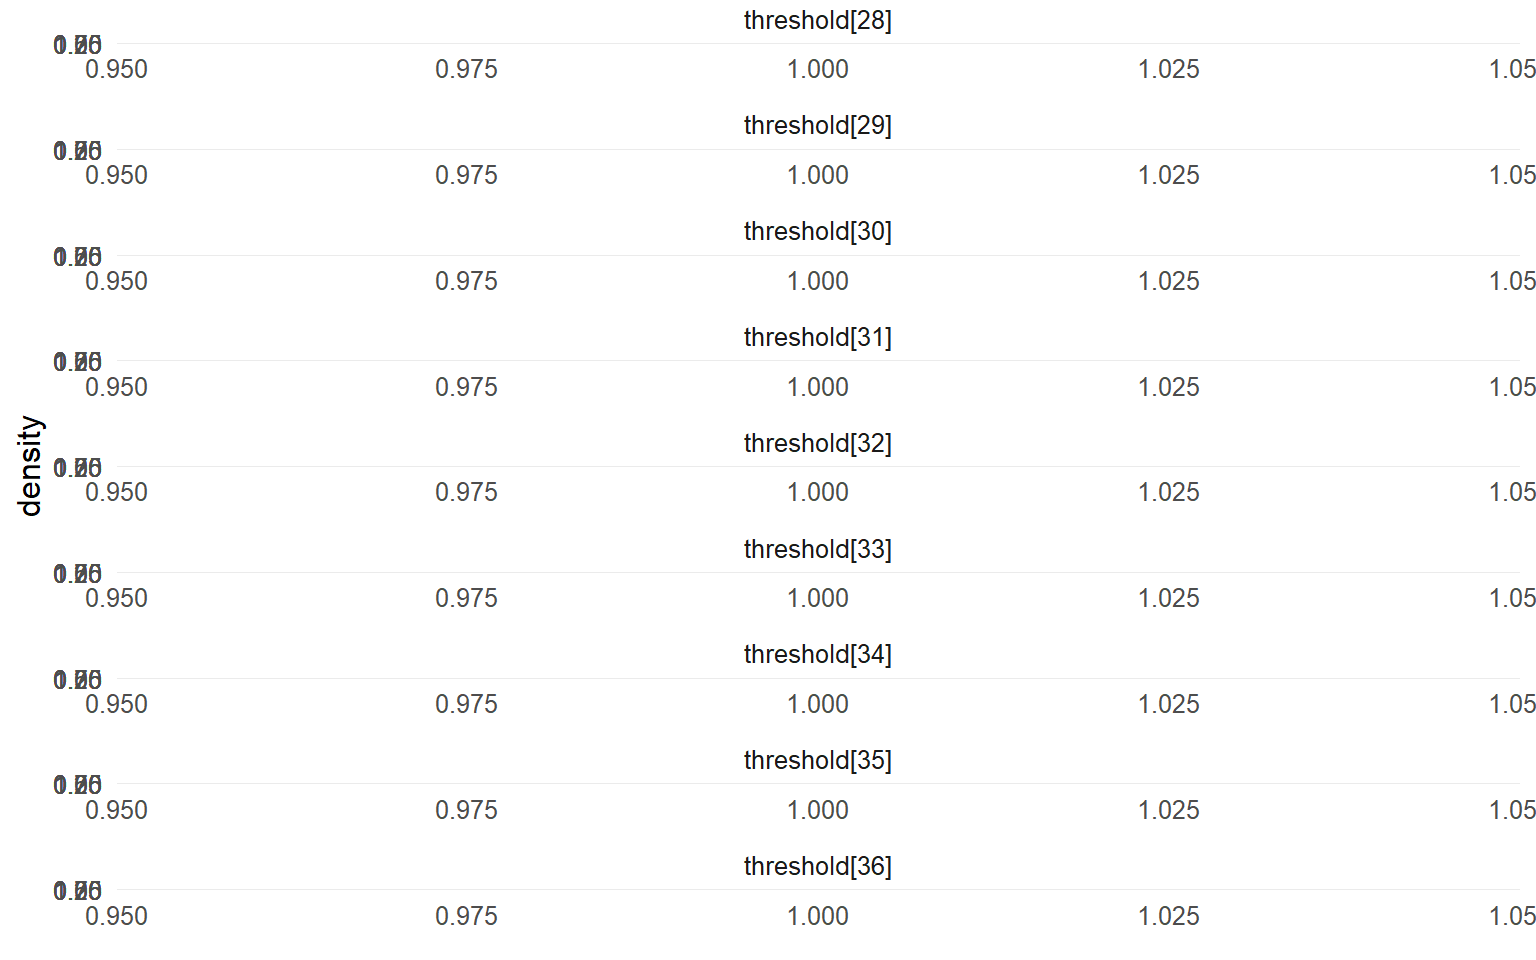Select the 0.975 tick under threshold[33]
The width and height of the screenshot is (1536, 960).
click(466, 599)
